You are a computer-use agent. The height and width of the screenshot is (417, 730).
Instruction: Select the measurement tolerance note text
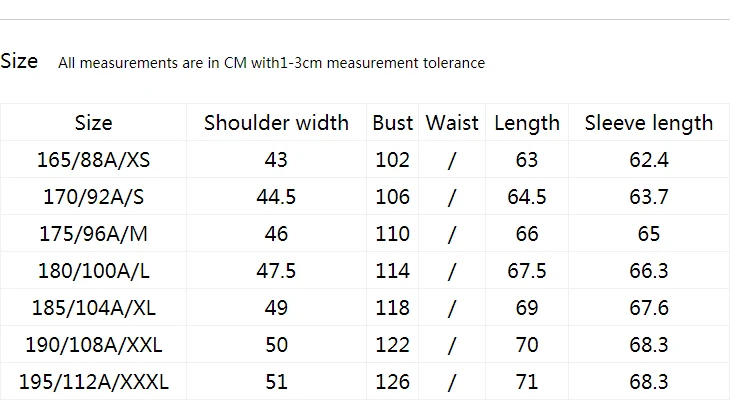(x=271, y=63)
